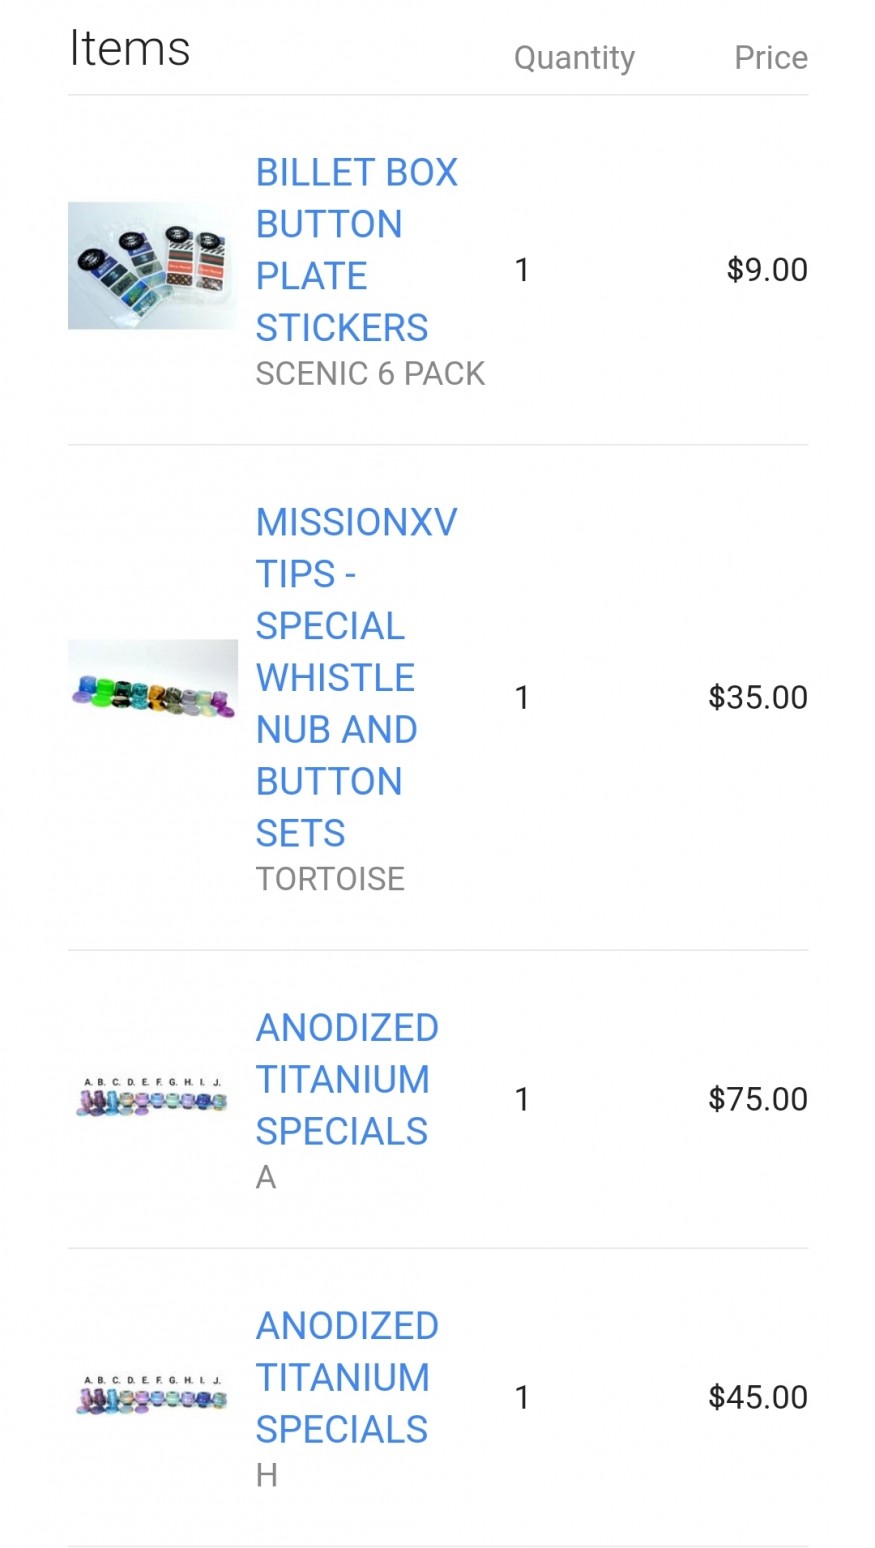Click the Price column header

(x=770, y=58)
